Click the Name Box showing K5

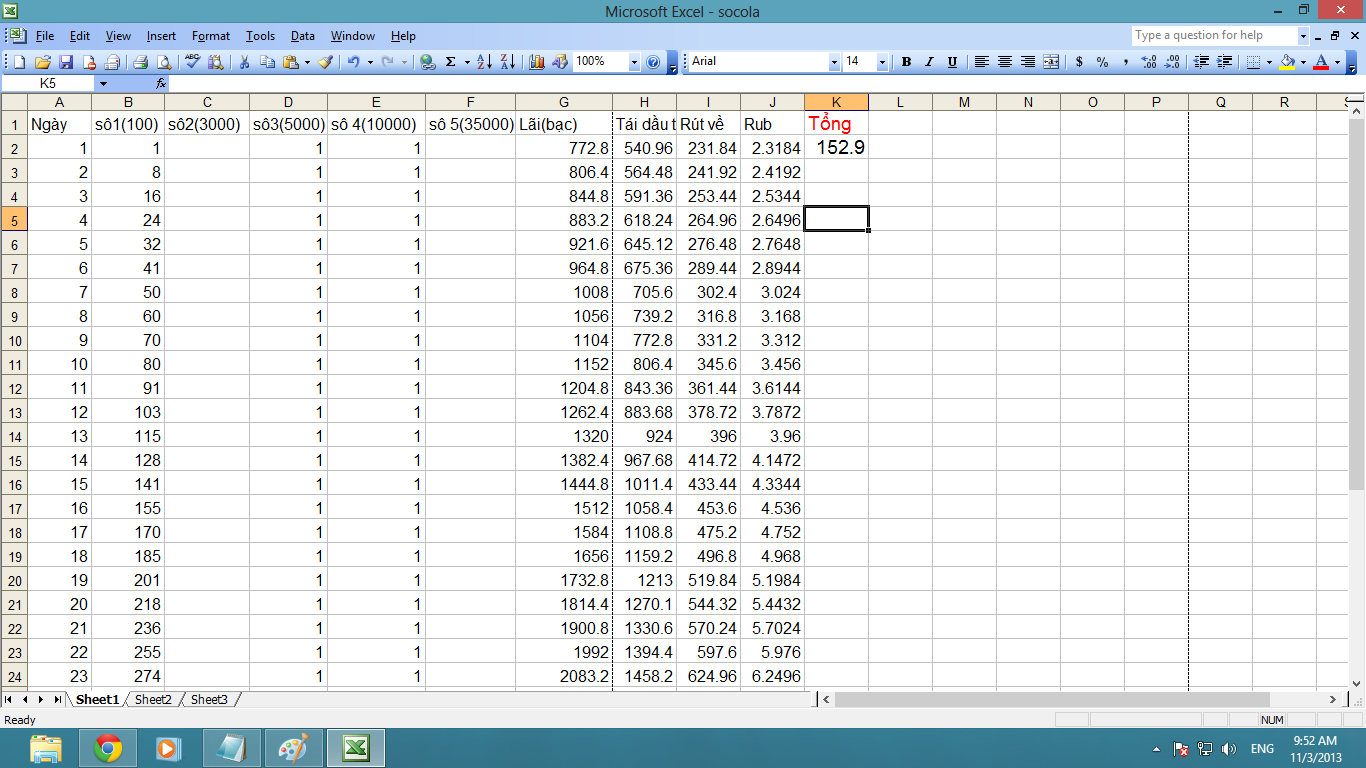48,84
